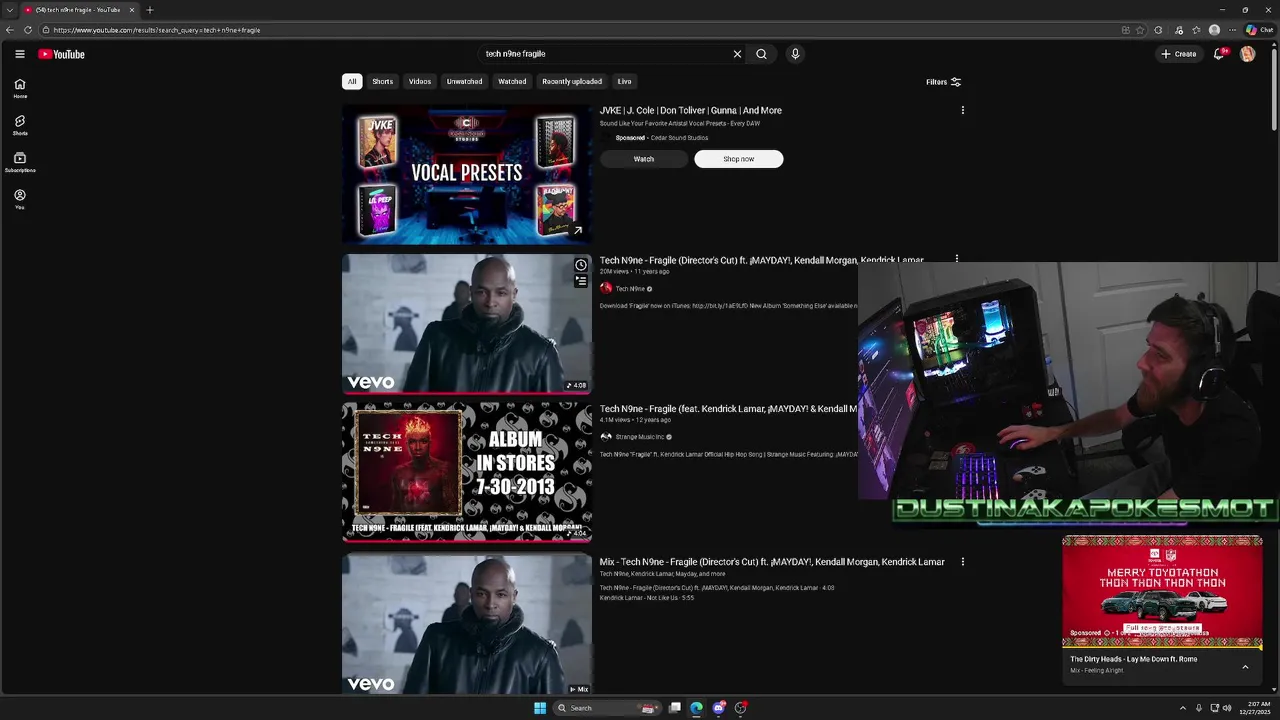Open Task View on the taskbar
The width and height of the screenshot is (1280, 720).
(675, 708)
